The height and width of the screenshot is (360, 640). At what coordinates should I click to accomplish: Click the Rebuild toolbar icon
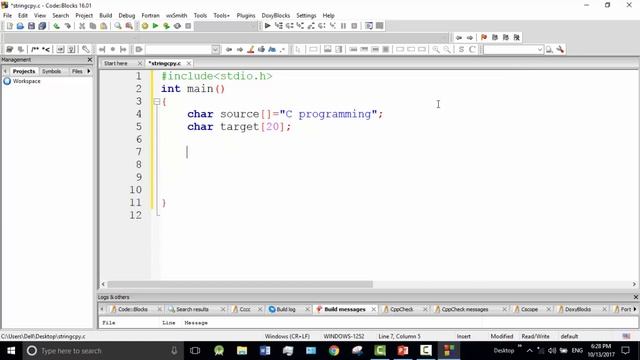177,26
